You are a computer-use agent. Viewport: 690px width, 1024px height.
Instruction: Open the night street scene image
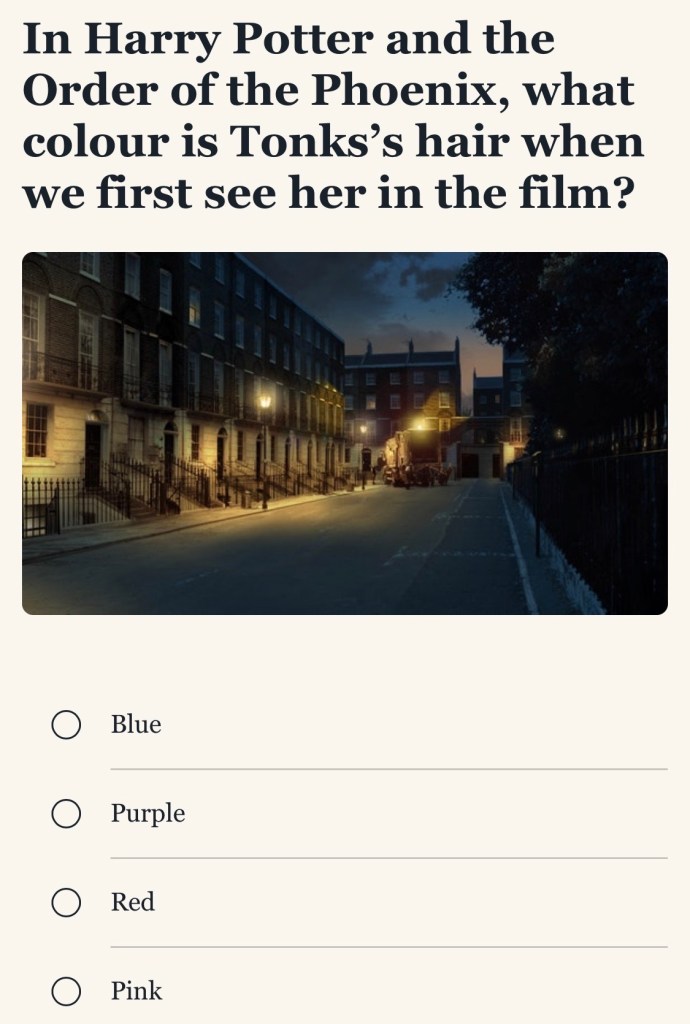click(344, 433)
